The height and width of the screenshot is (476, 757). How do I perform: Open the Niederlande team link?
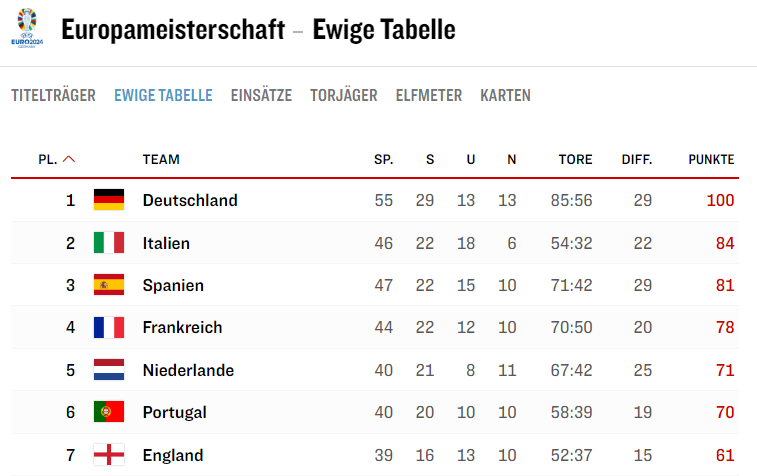pos(188,370)
